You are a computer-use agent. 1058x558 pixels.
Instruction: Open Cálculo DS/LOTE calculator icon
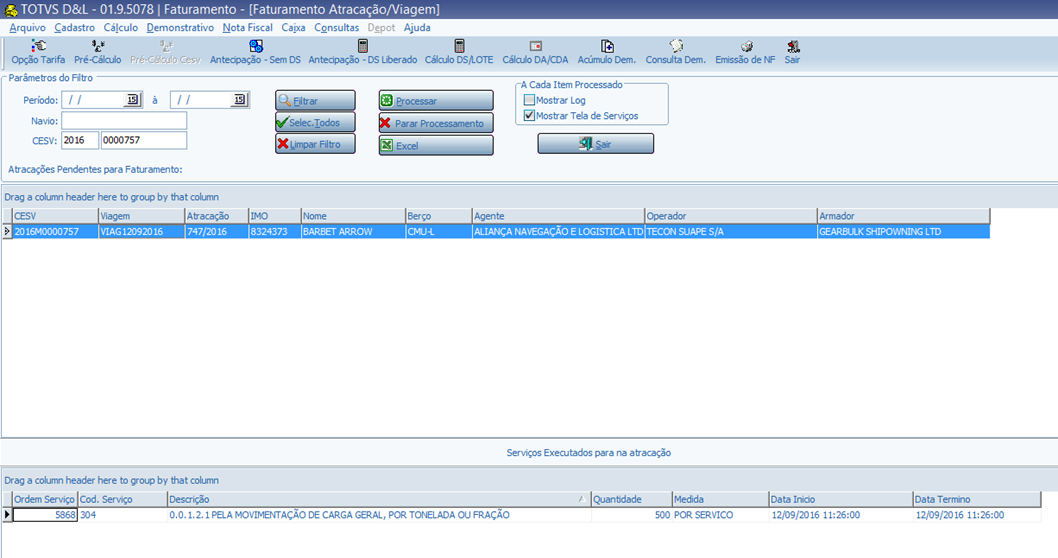coord(459,47)
